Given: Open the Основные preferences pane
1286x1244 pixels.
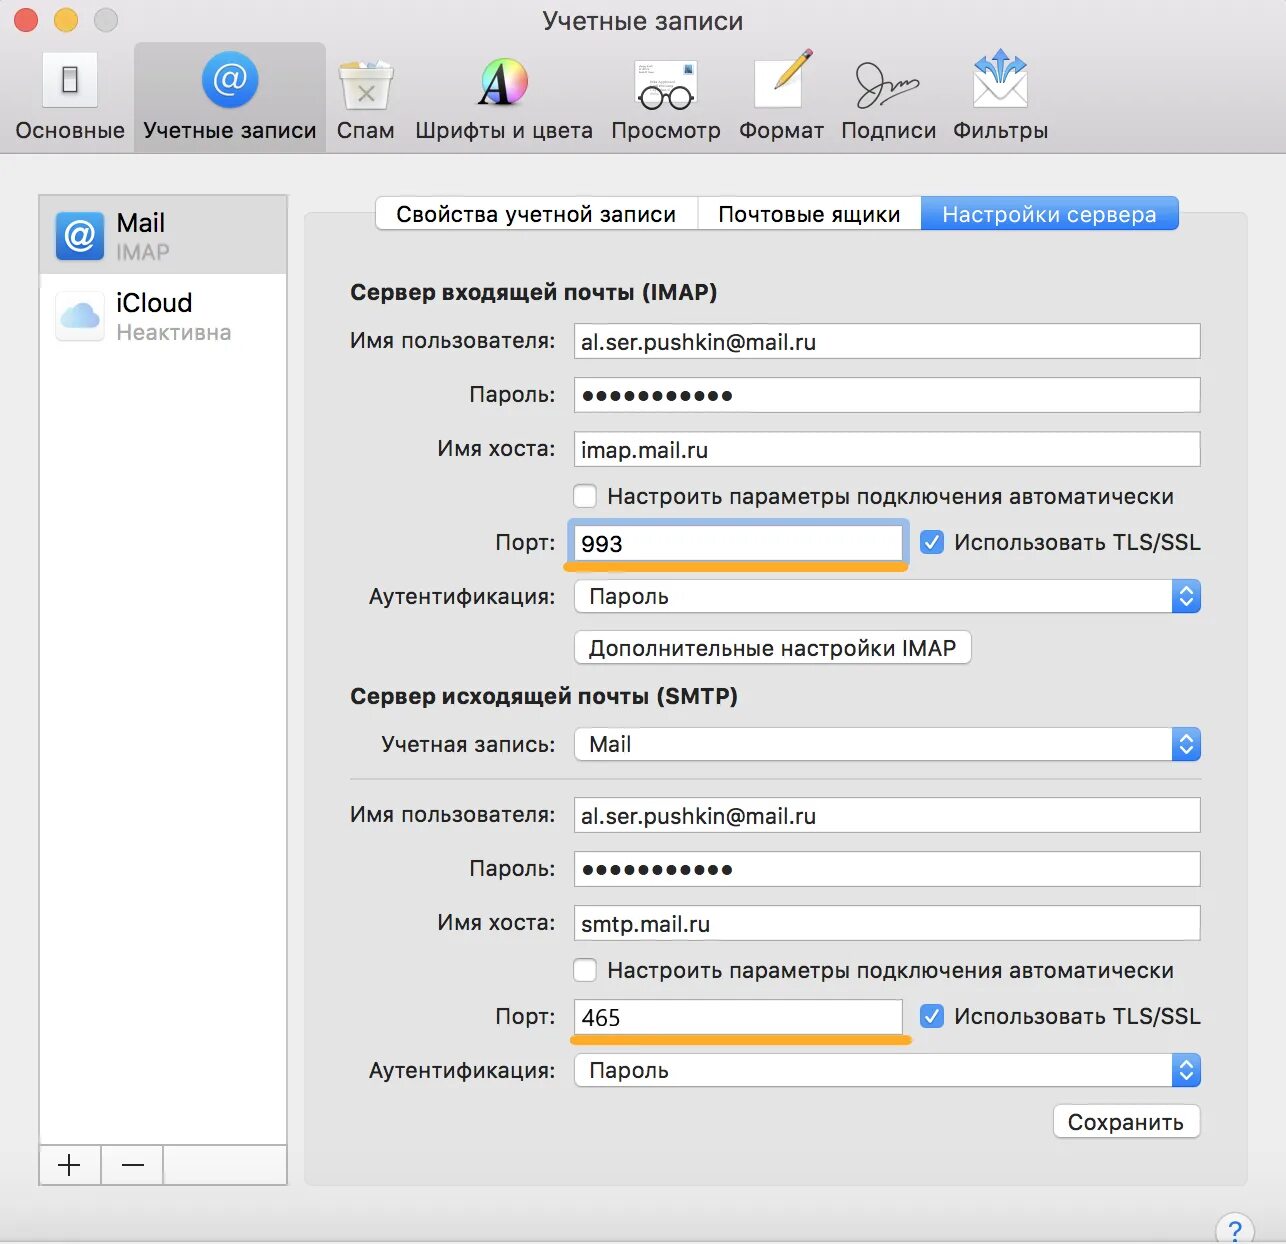Looking at the screenshot, I should coord(70,98).
